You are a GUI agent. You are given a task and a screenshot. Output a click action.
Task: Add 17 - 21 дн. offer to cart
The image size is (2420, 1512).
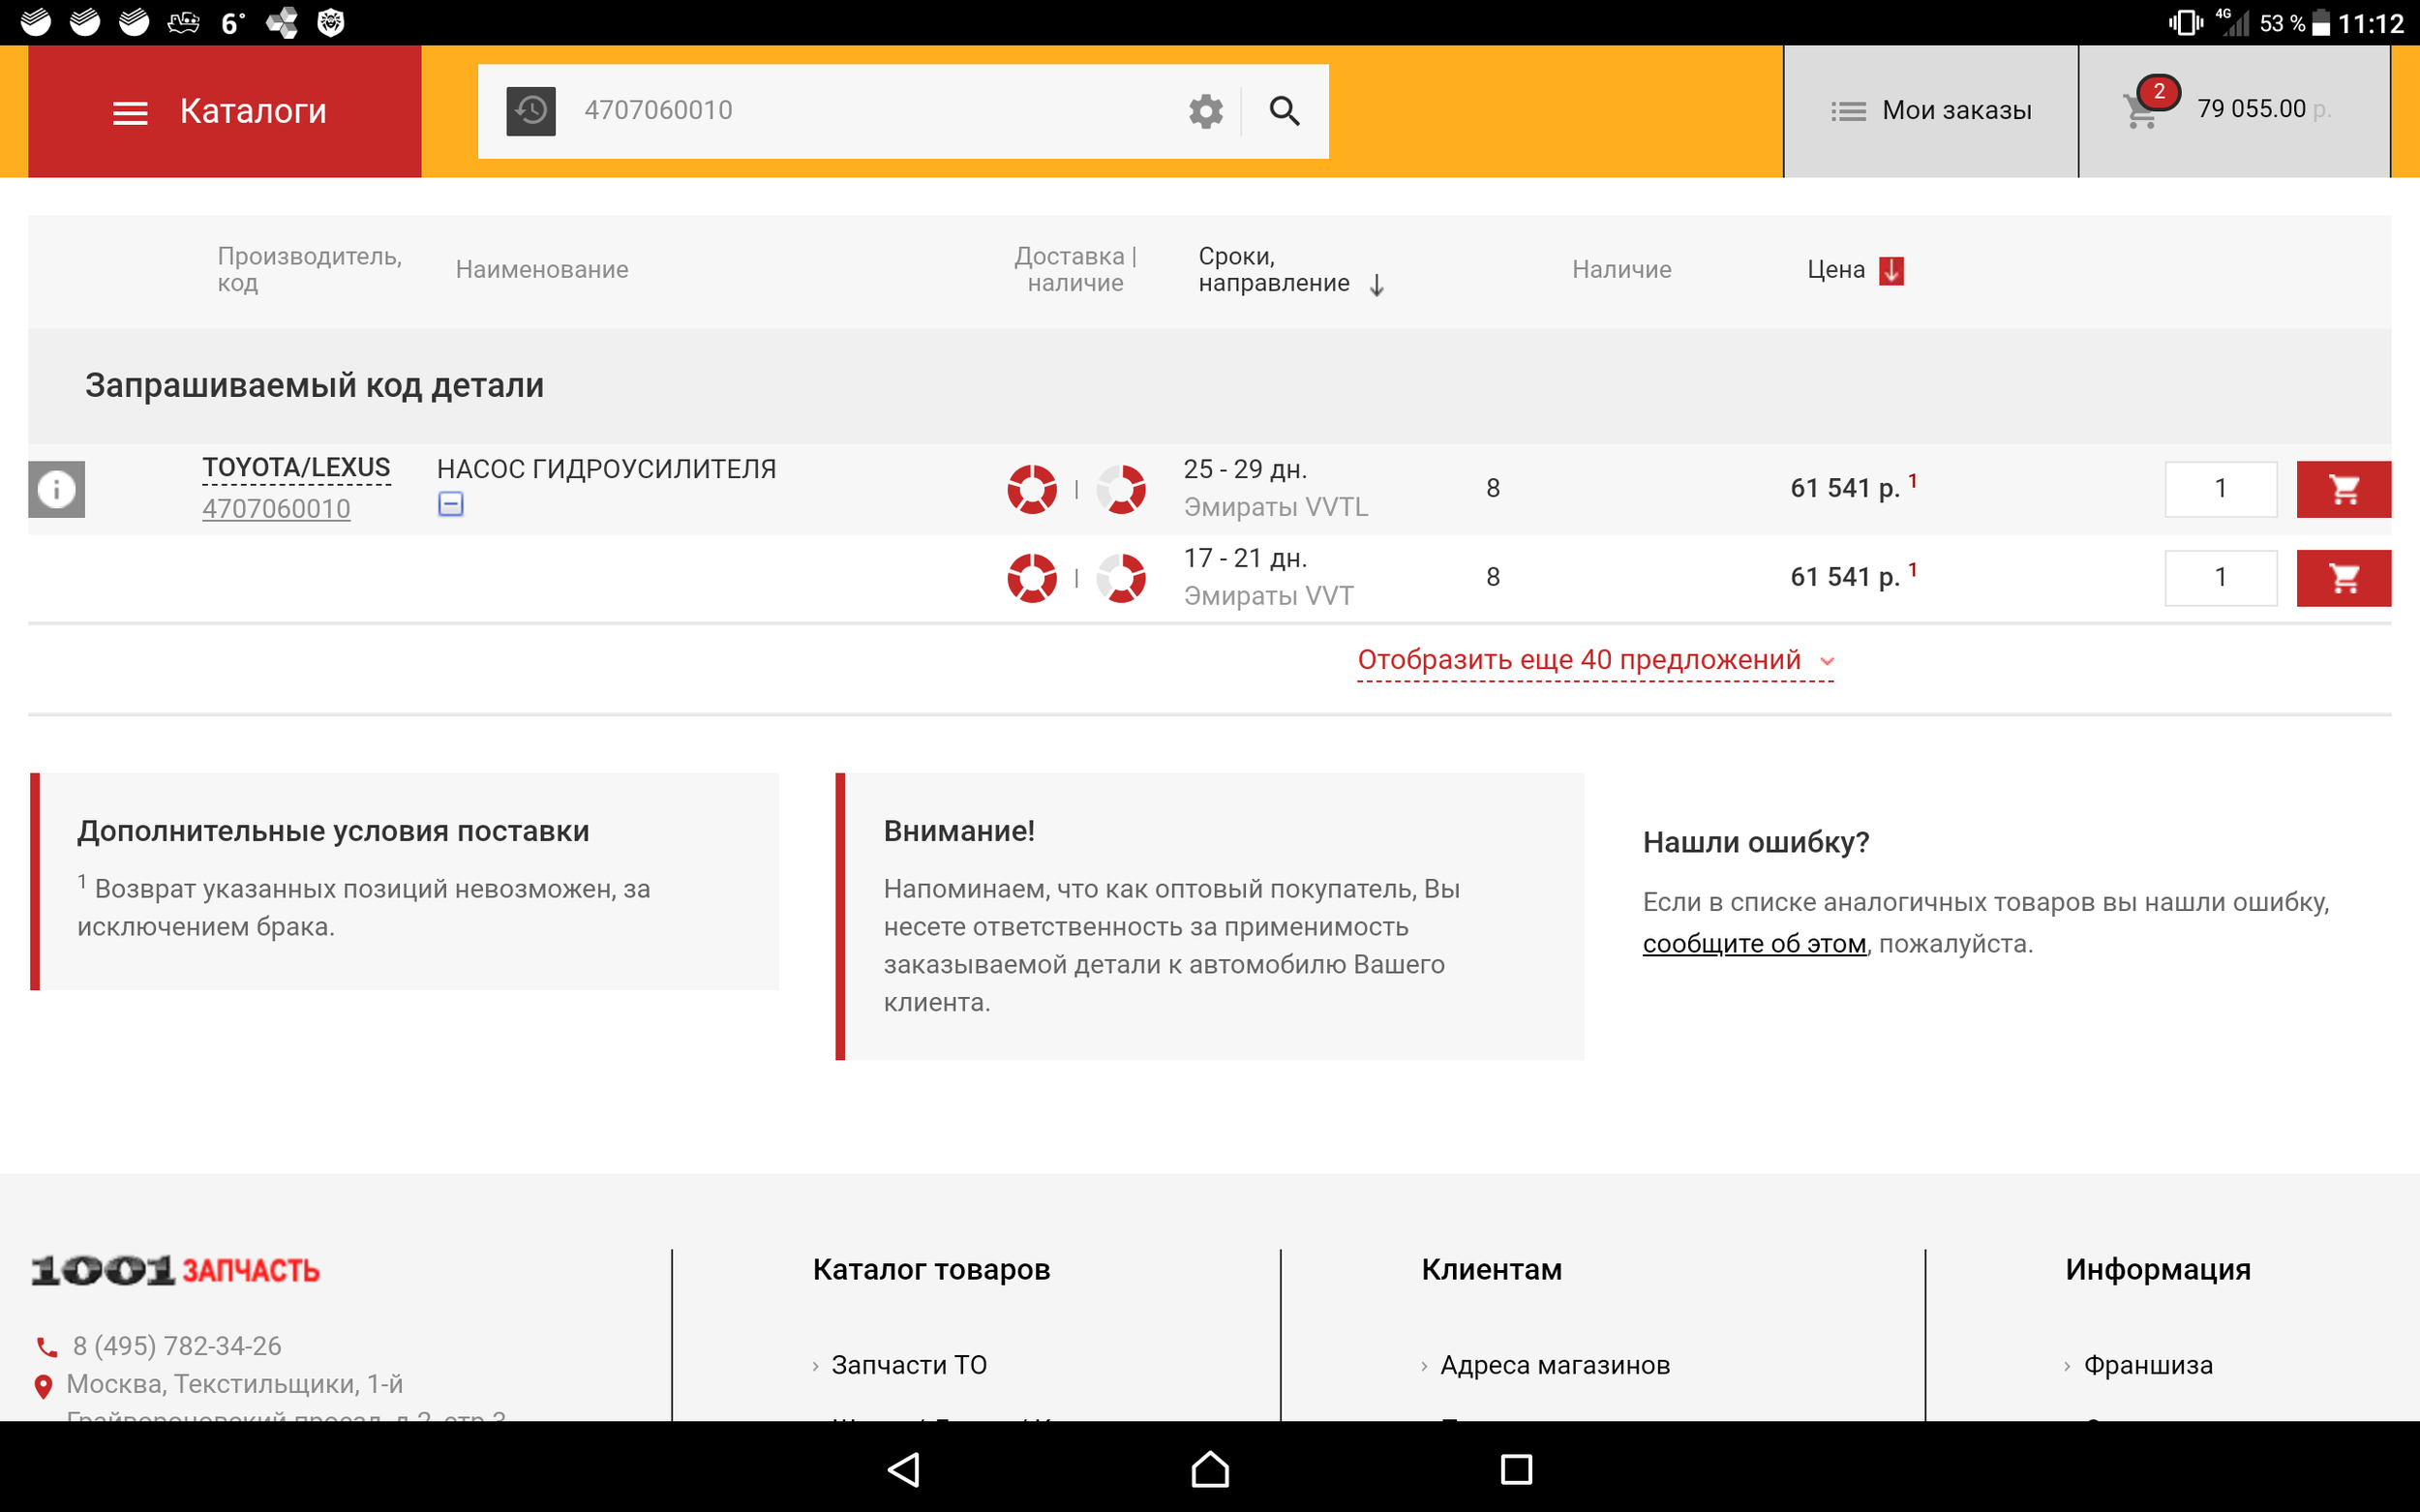click(x=2343, y=578)
